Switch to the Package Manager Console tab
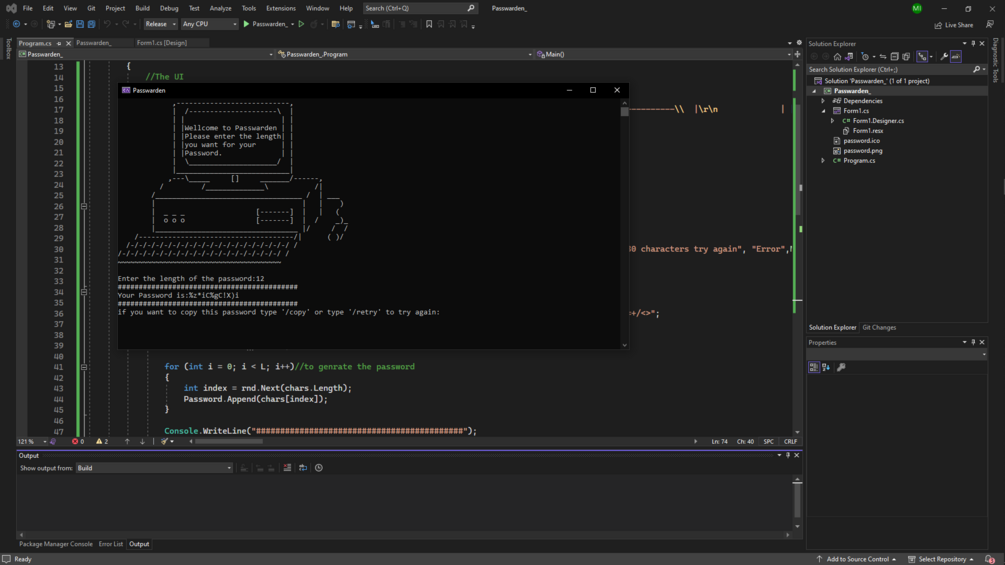1005x565 pixels. pyautogui.click(x=56, y=545)
